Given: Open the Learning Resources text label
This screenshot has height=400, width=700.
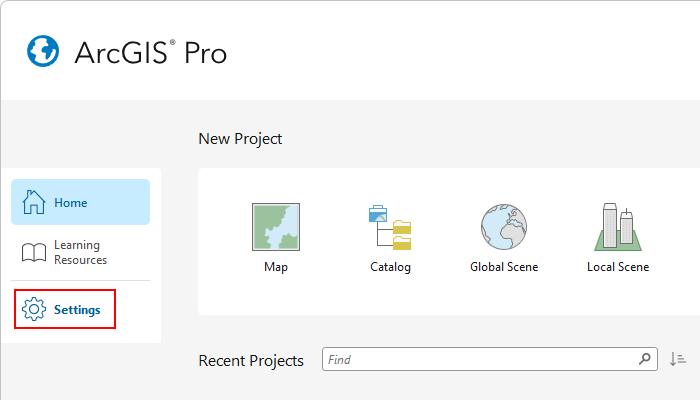Looking at the screenshot, I should [80, 252].
